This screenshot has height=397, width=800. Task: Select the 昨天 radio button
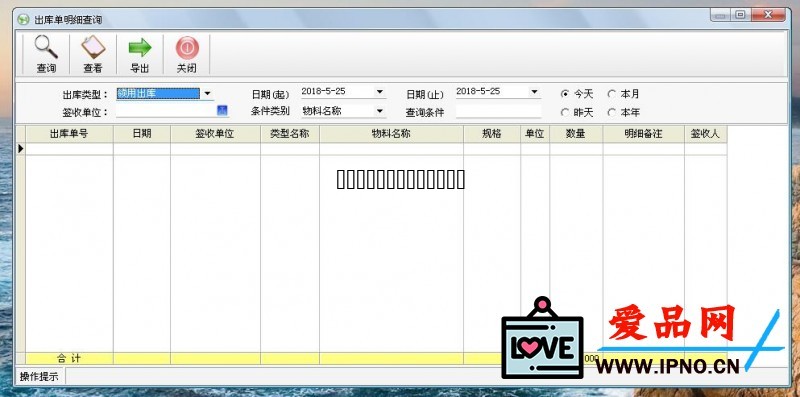click(564, 112)
